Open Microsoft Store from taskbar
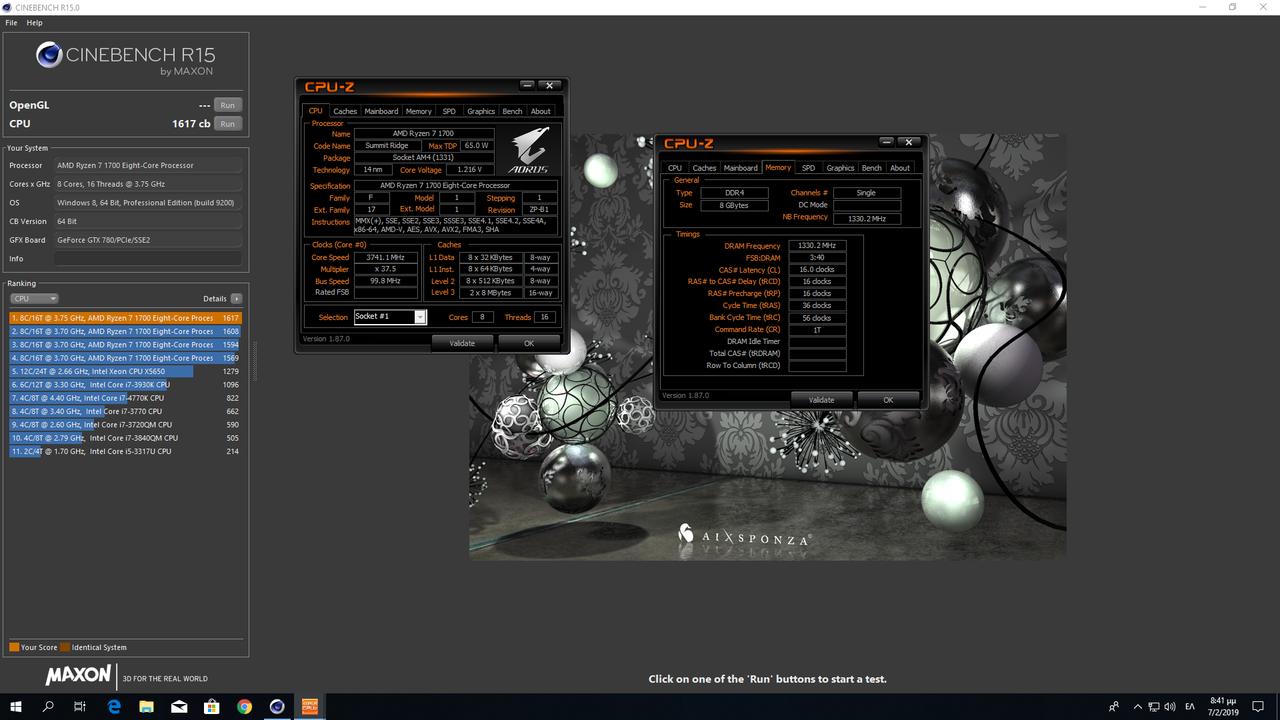The width and height of the screenshot is (1280, 720). [x=212, y=706]
